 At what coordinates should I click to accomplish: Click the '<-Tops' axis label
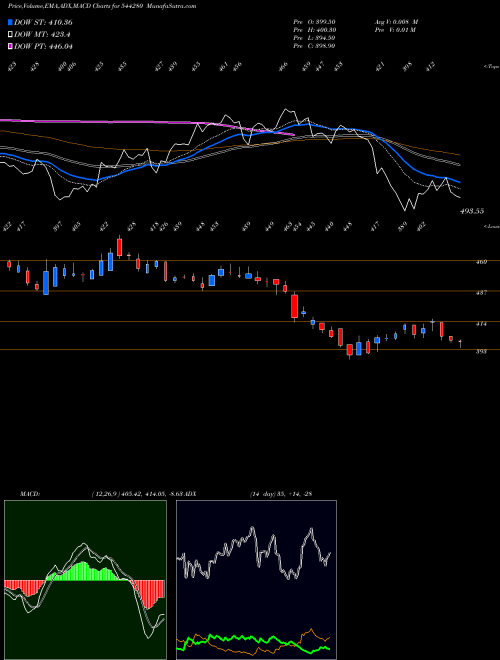491,67
